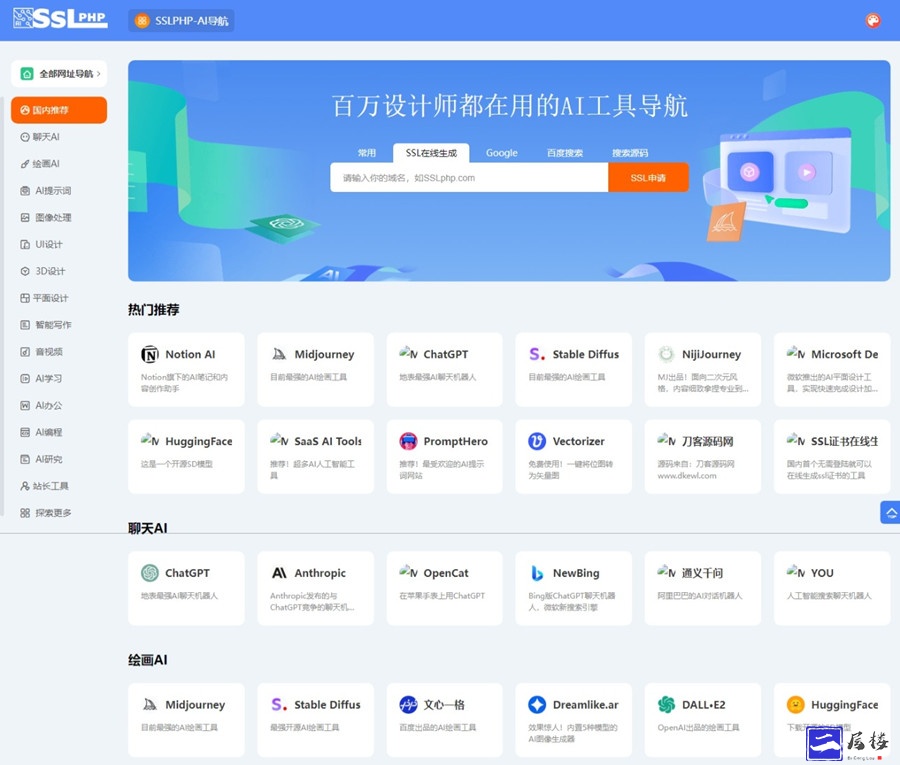The image size is (900, 765).
Task: Click the domain name input field
Action: (469, 178)
